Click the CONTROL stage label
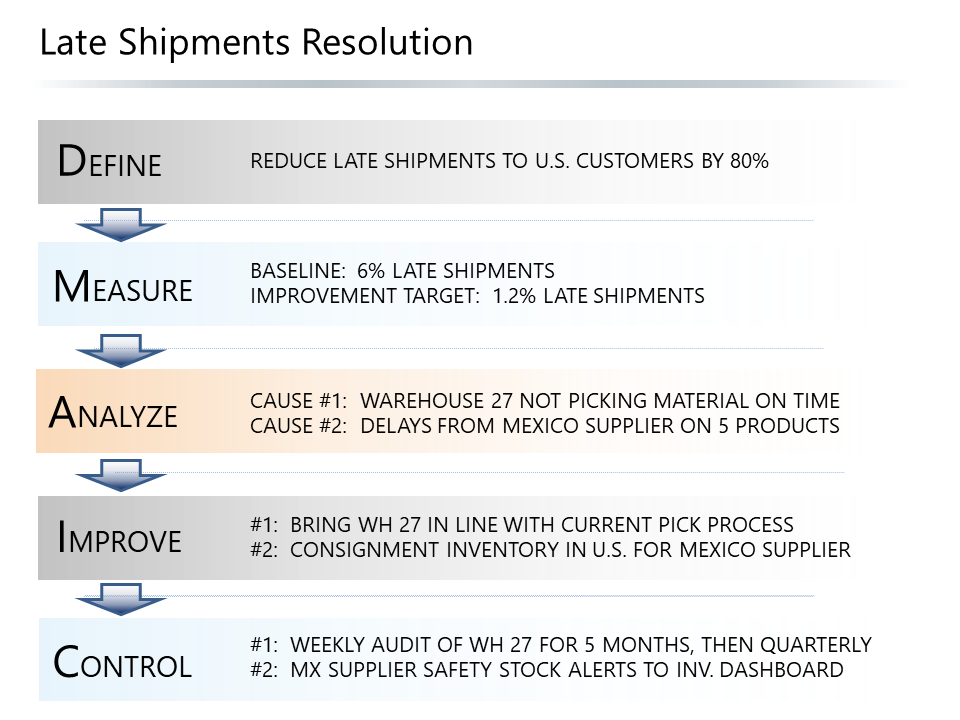Viewport: 960px width, 720px height. click(122, 662)
